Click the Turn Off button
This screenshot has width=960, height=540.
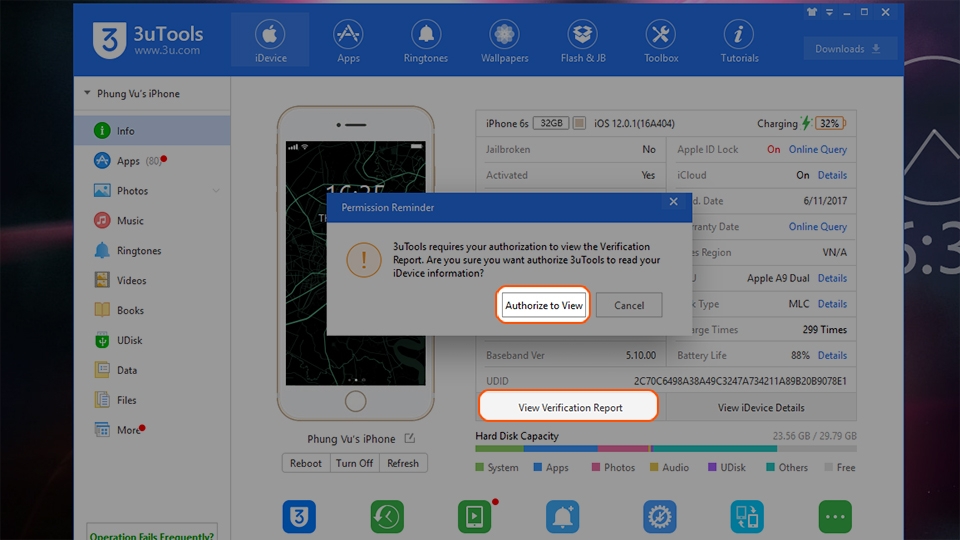click(x=354, y=463)
